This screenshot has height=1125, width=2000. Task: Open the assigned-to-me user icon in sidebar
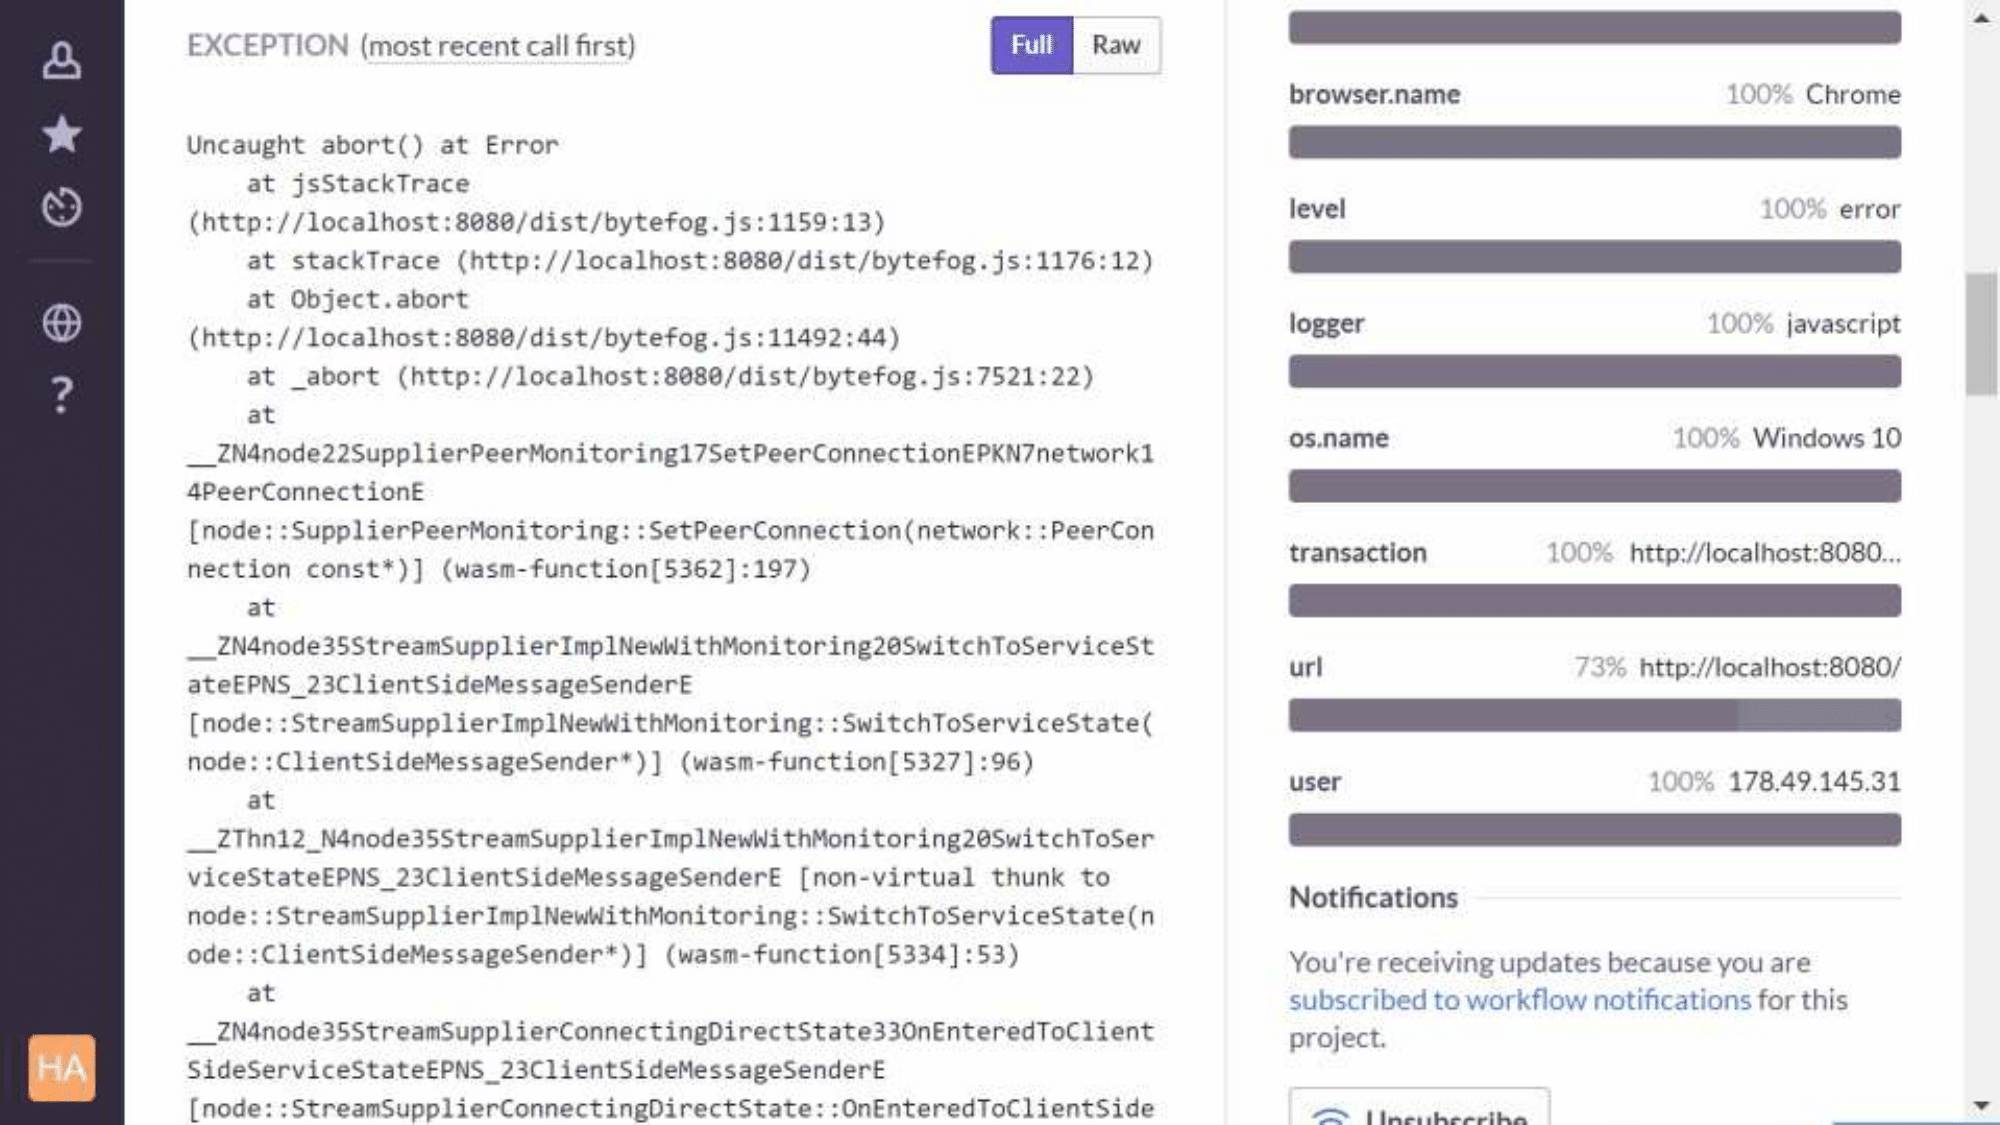[x=61, y=60]
